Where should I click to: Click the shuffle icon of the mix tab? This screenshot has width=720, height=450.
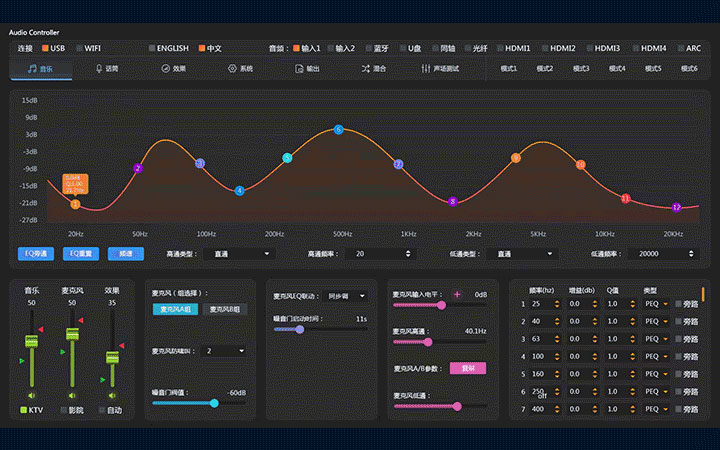tap(366, 68)
